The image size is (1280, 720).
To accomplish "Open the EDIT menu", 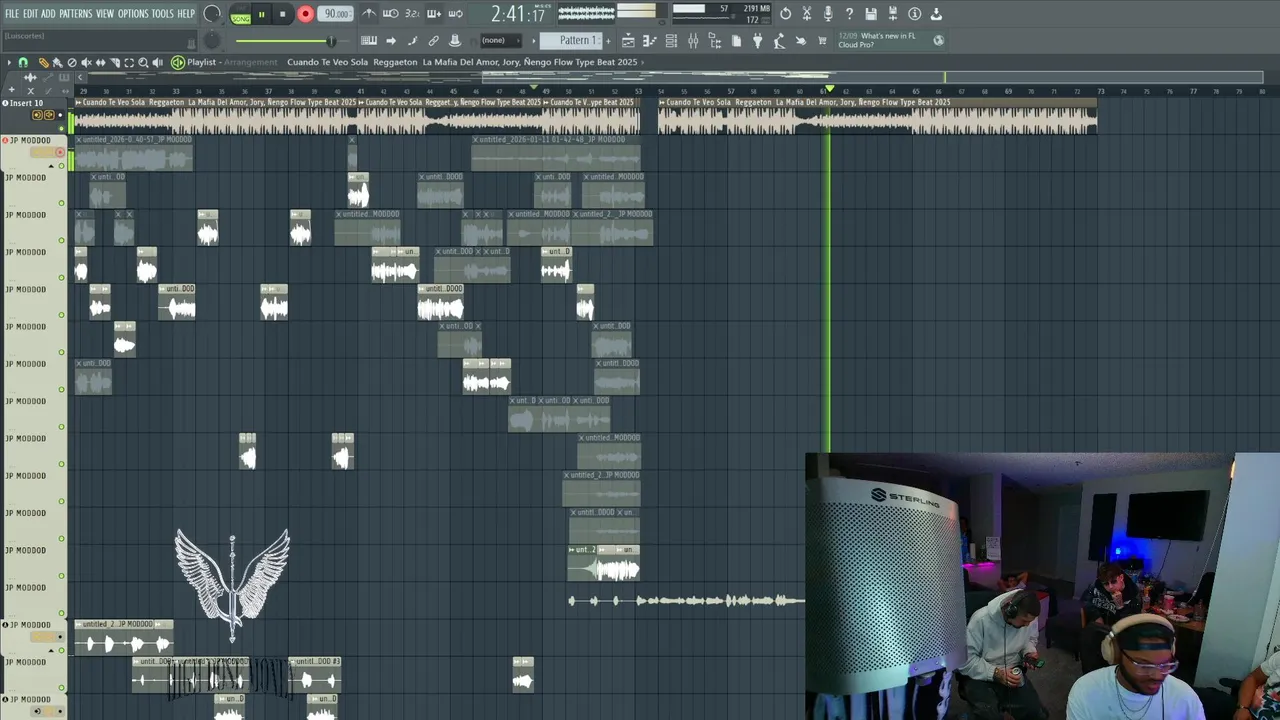I will click(30, 14).
